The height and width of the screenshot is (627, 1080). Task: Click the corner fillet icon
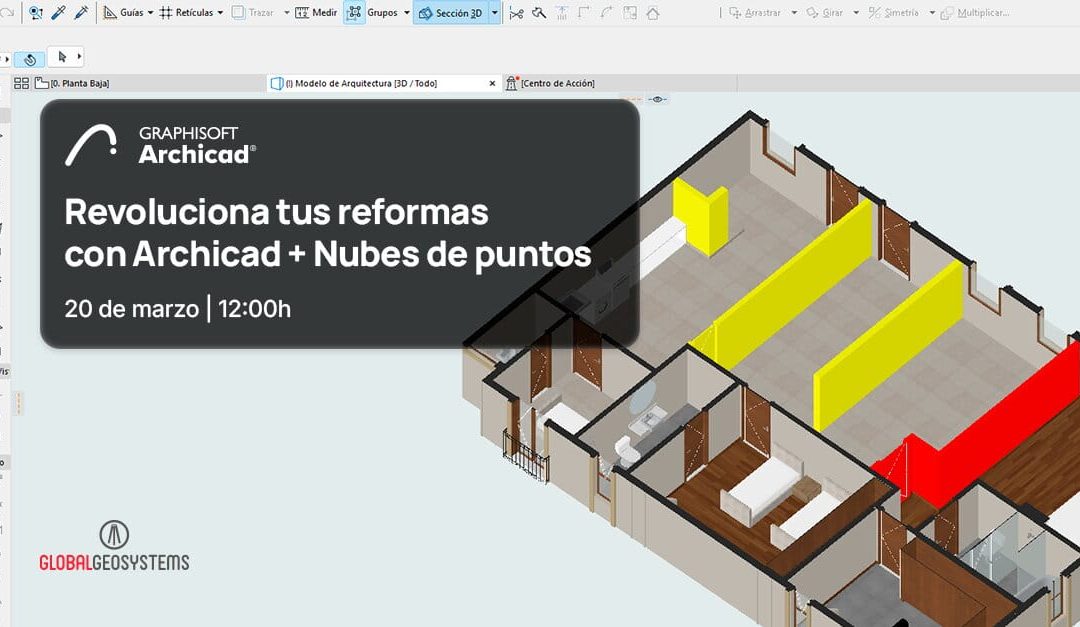pyautogui.click(x=584, y=13)
